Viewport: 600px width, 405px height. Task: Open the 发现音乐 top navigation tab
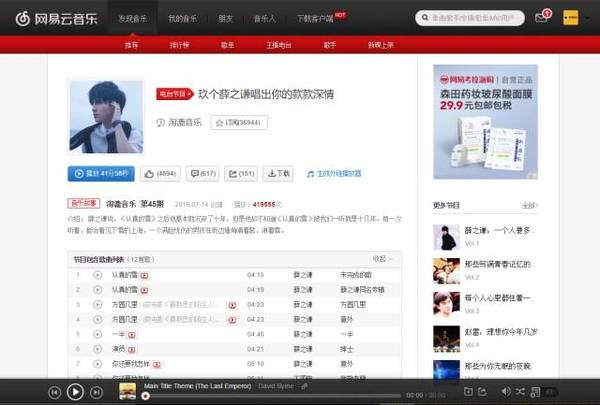[x=132, y=18]
